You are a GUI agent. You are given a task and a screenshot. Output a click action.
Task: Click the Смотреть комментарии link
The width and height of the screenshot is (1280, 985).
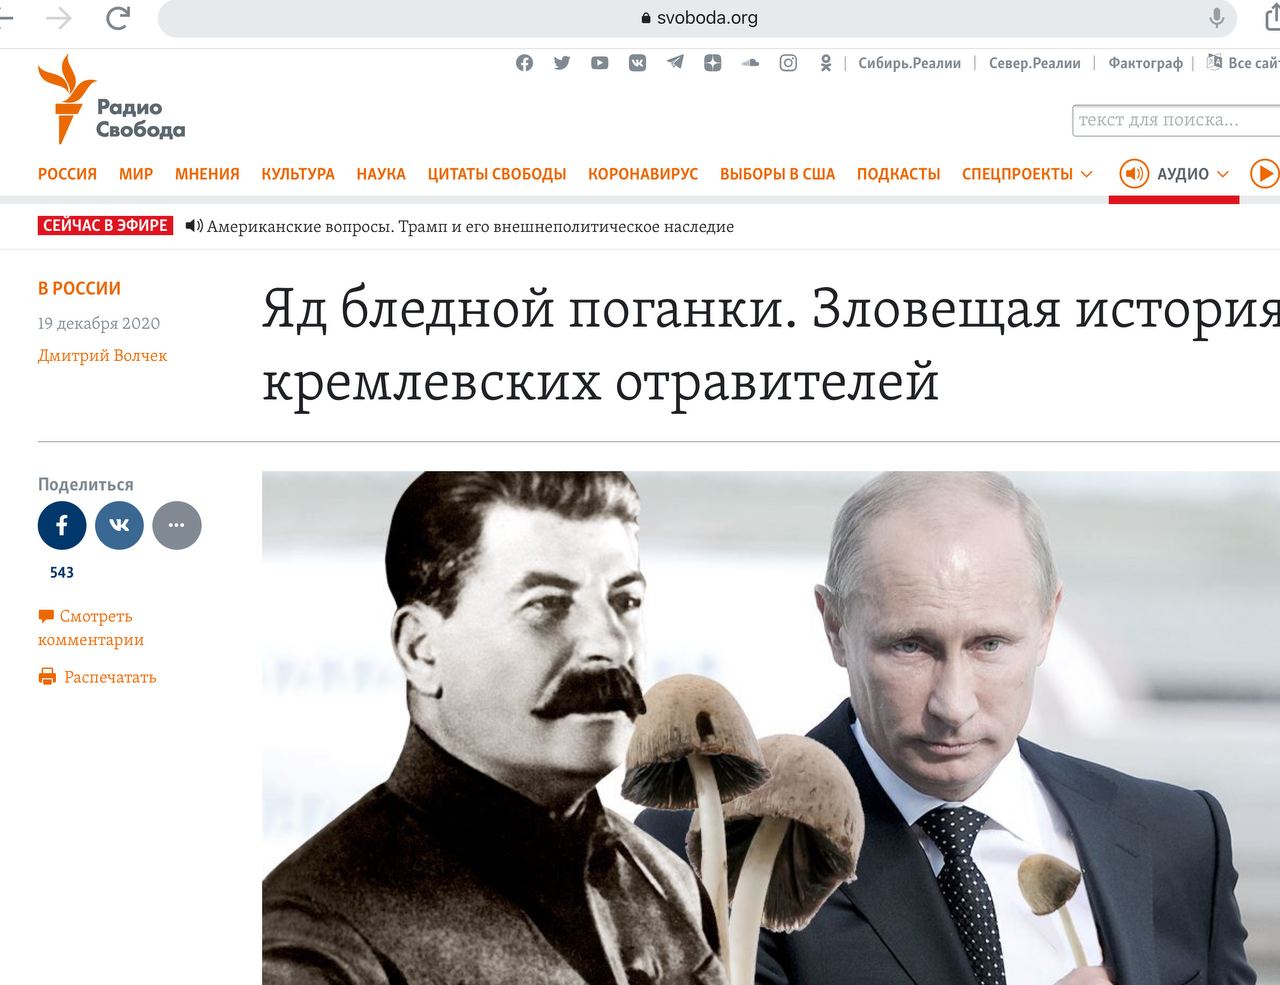(91, 628)
